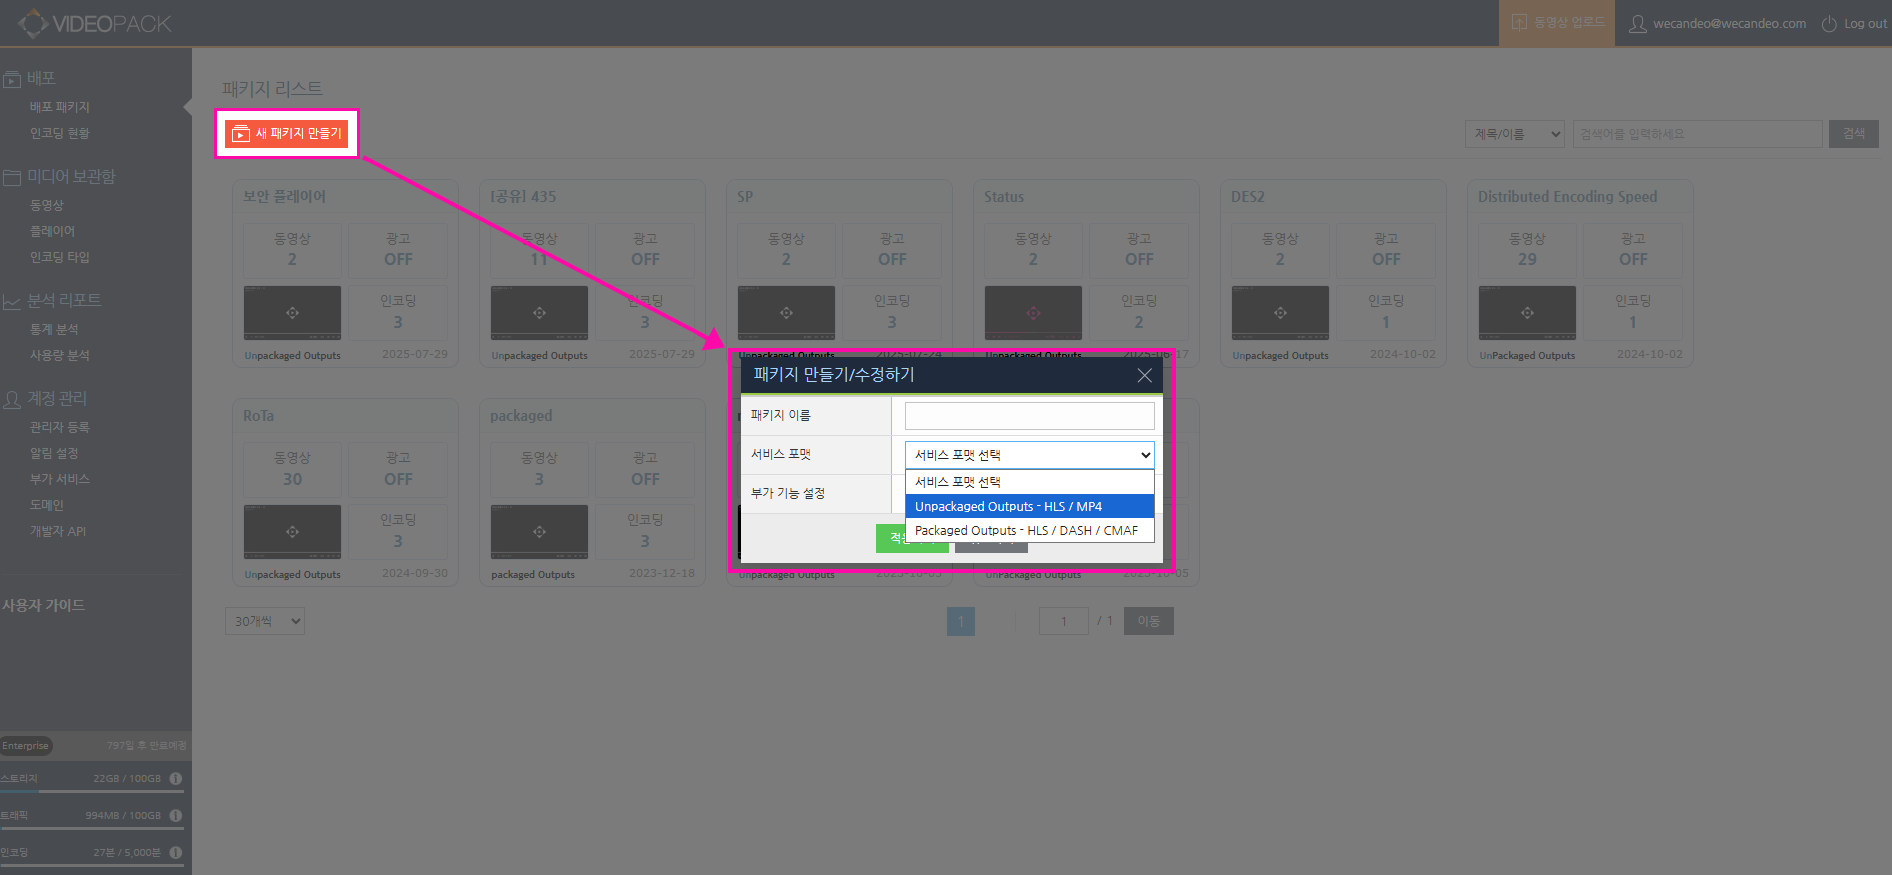Click the 동영상 업로드 header button

click(x=1557, y=23)
